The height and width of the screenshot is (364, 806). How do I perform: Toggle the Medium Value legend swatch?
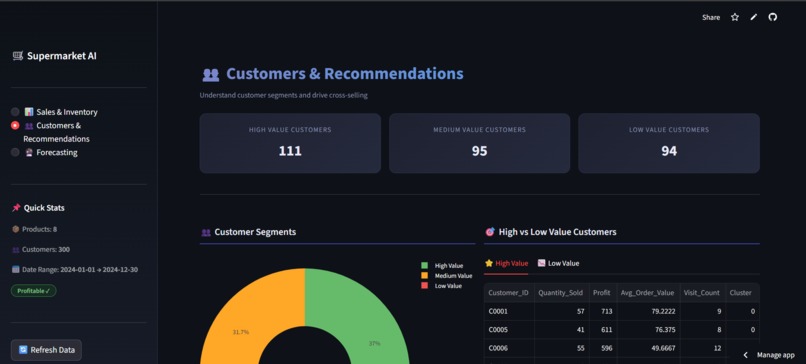point(425,276)
